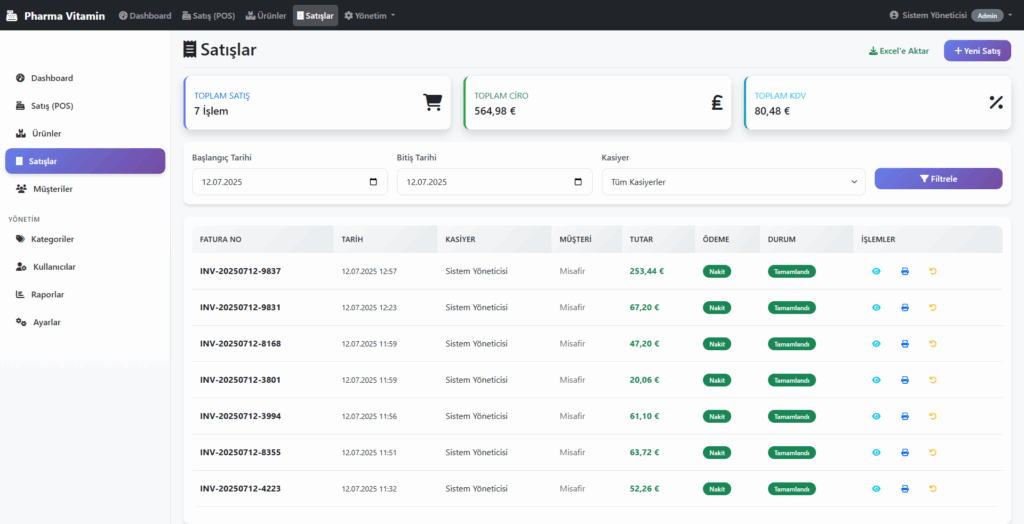This screenshot has width=1024, height=524.
Task: Click Tamamlandı badge in INV-20250712-8168 row
Action: (x=792, y=344)
